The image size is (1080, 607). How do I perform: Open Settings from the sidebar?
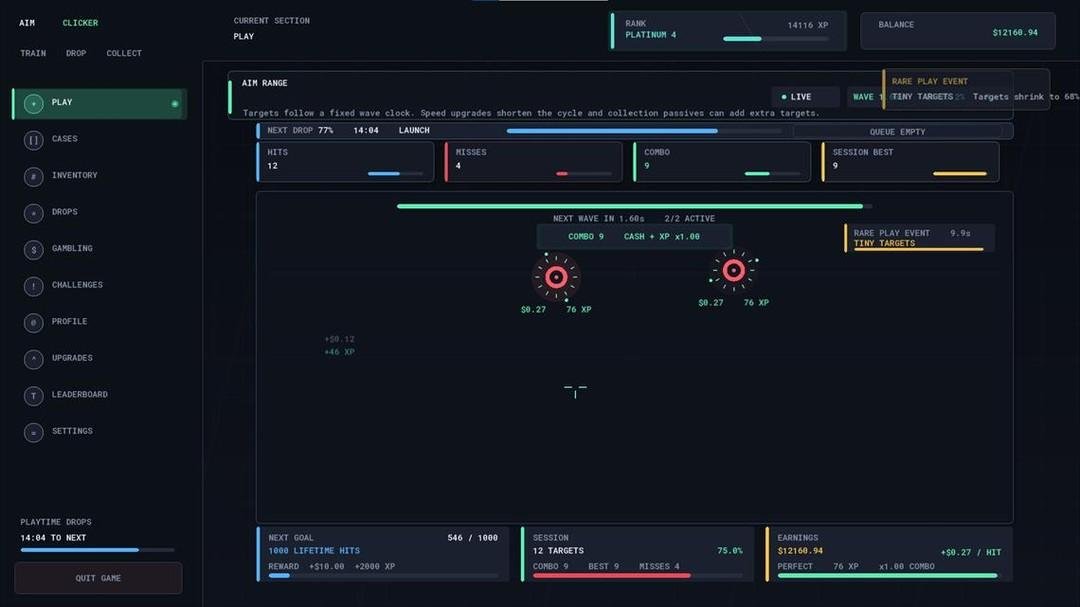pyautogui.click(x=72, y=431)
